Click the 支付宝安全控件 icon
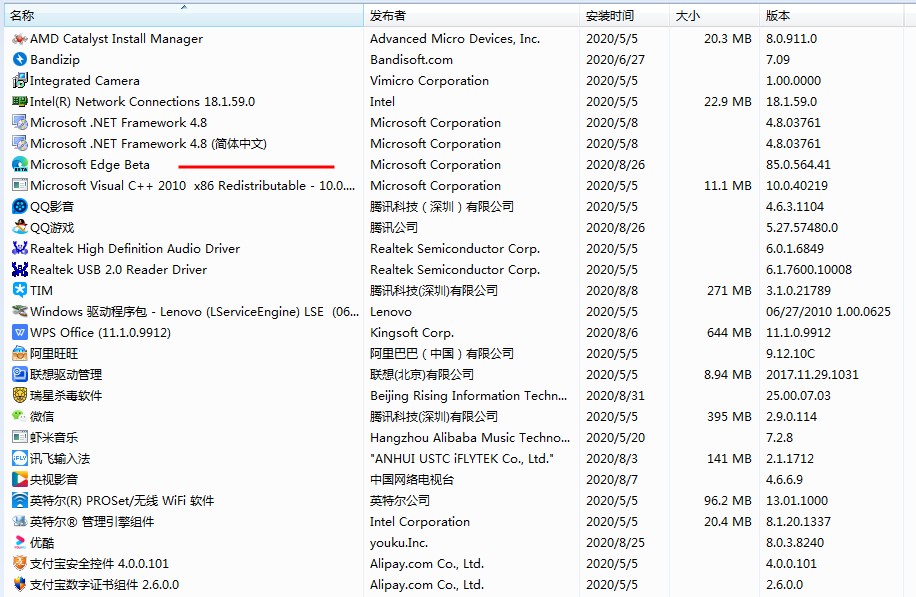916x597 pixels. 20,564
